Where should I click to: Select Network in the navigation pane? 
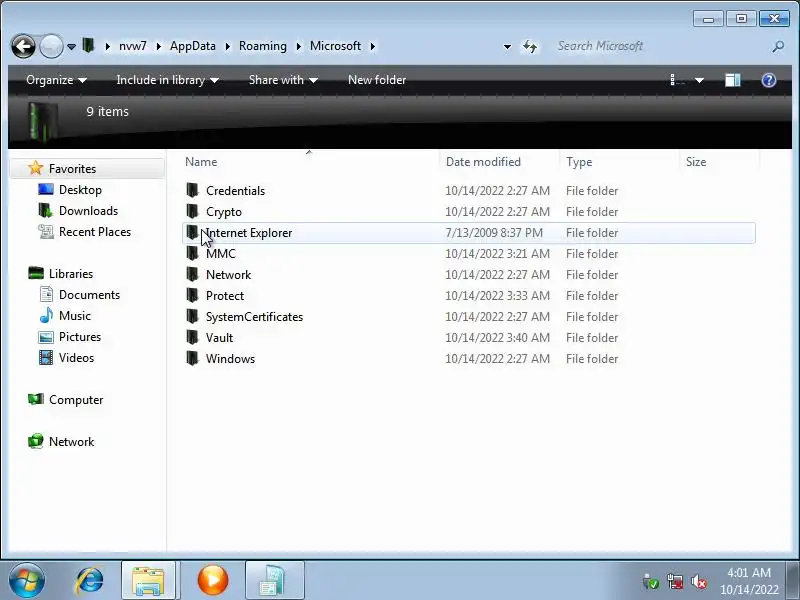pos(71,442)
